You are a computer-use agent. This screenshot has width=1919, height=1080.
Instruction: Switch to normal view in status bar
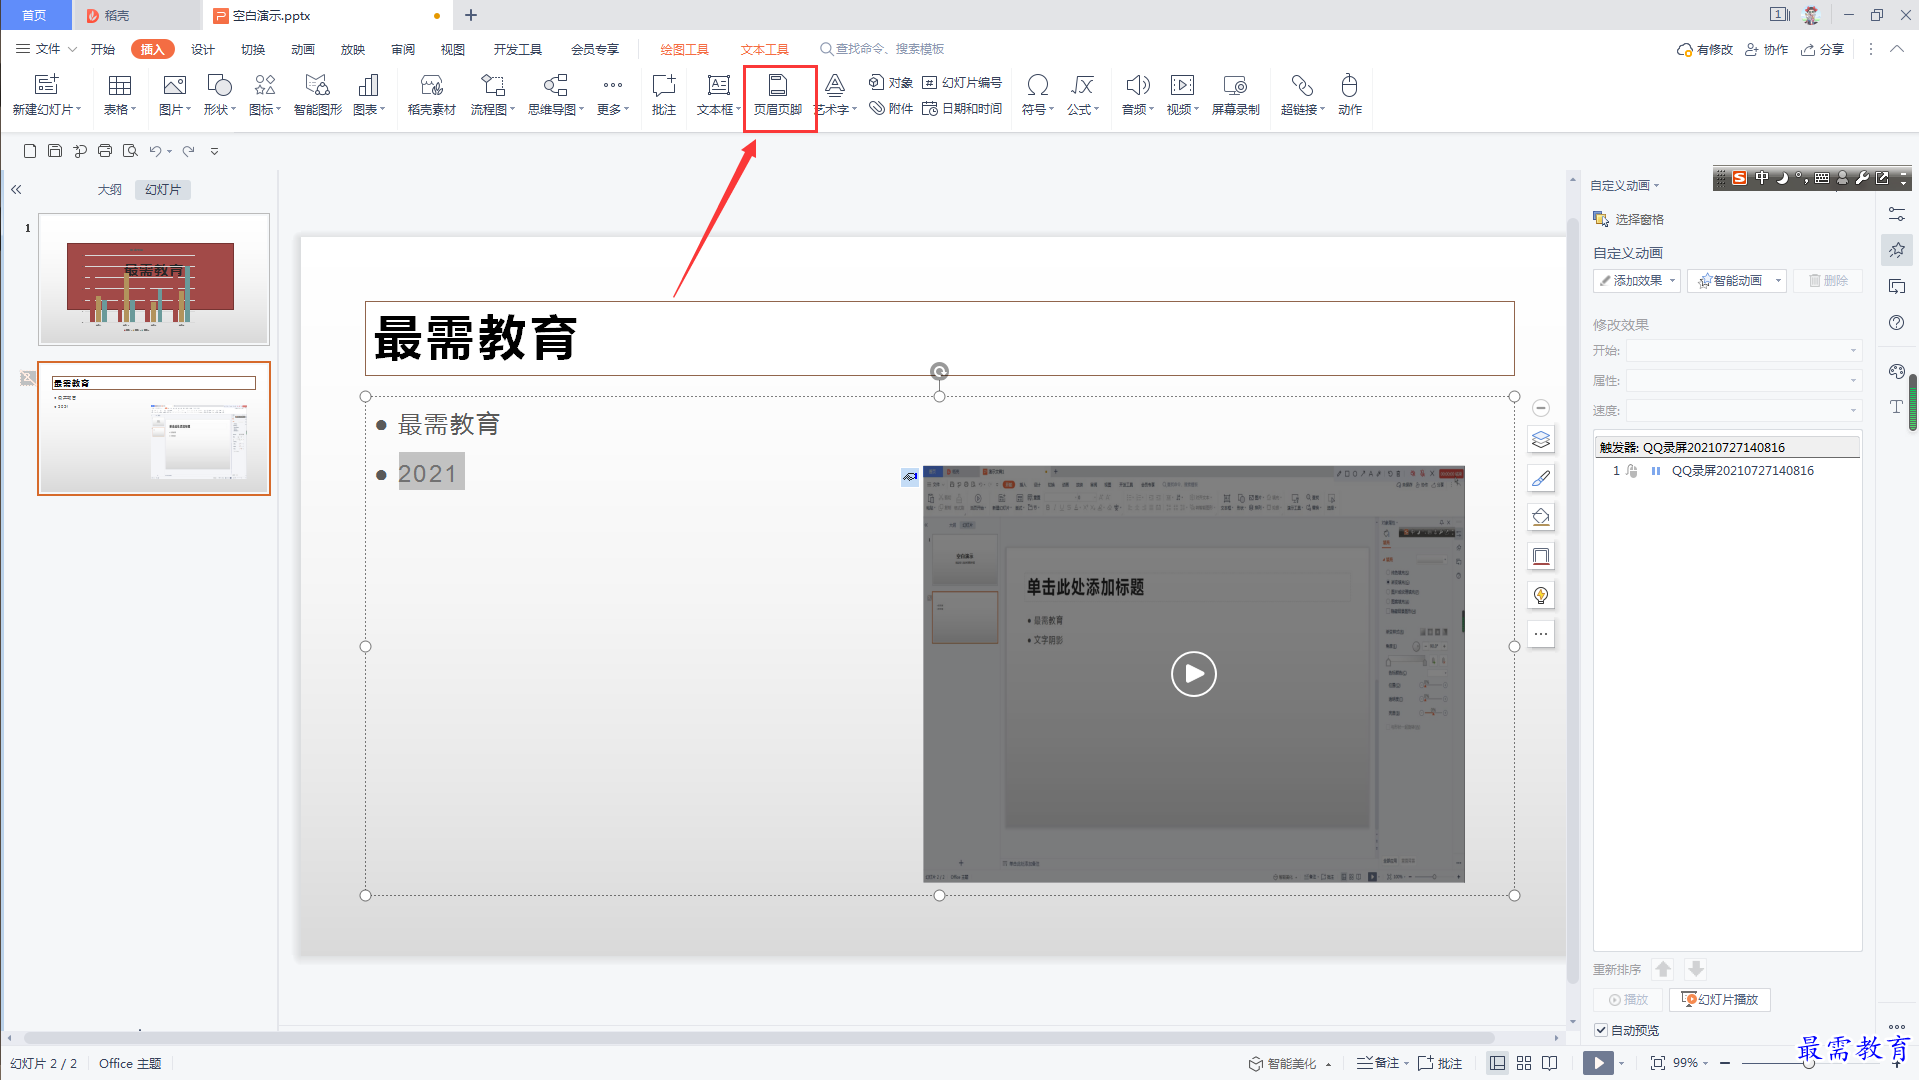coord(1497,1063)
